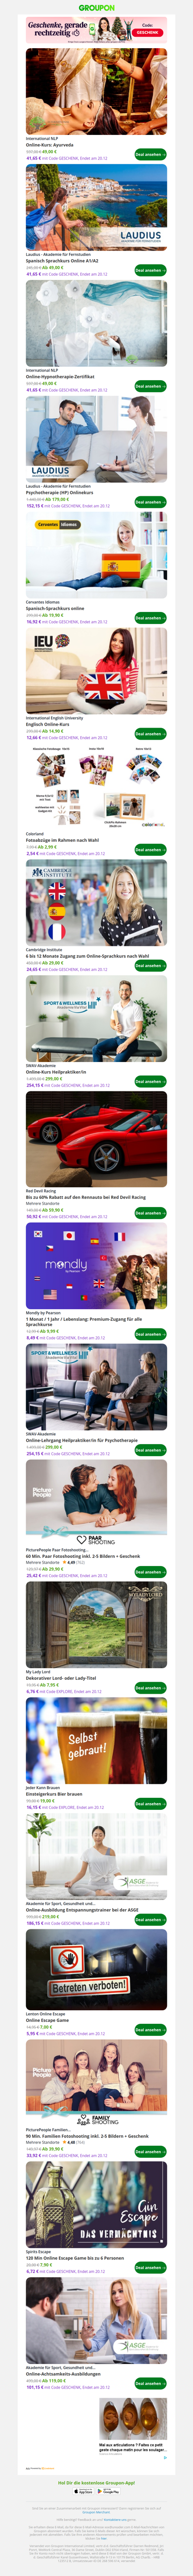The width and height of the screenshot is (193, 2576).
Task: Click Deal ansehen for Spanisch-Sprachkurs Online A1/A2
Action: tap(150, 270)
